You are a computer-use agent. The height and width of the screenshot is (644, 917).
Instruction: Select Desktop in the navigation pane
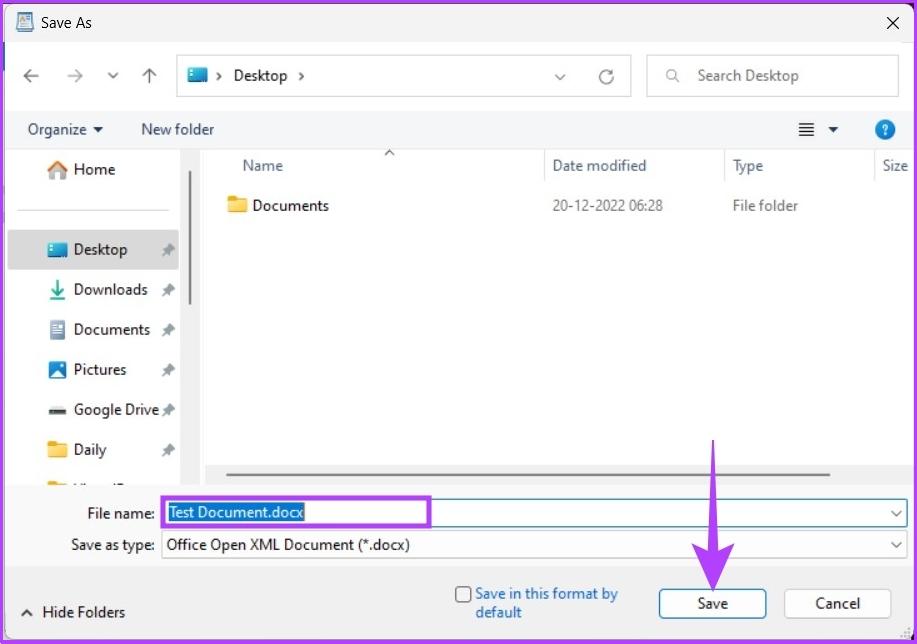coord(93,250)
